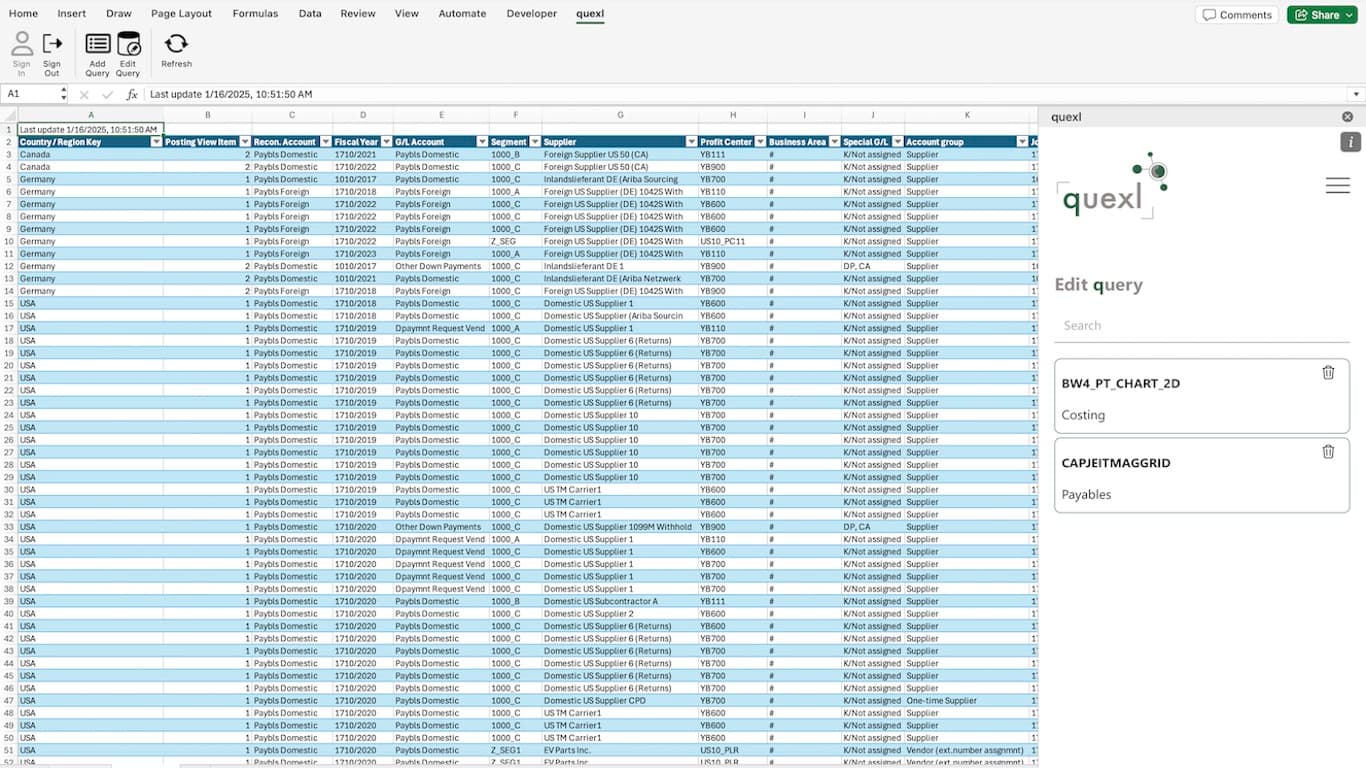Select the quexl ribbon tab

(590, 13)
